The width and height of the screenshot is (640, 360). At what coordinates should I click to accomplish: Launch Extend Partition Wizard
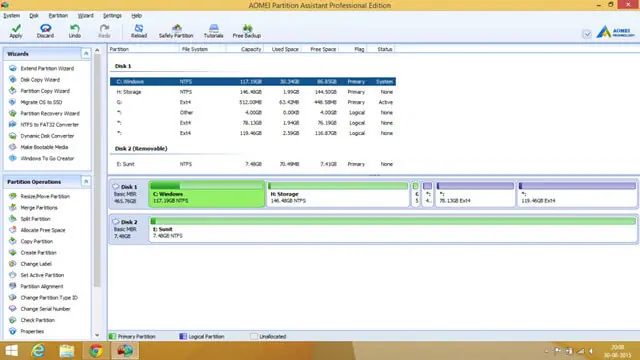[47, 69]
